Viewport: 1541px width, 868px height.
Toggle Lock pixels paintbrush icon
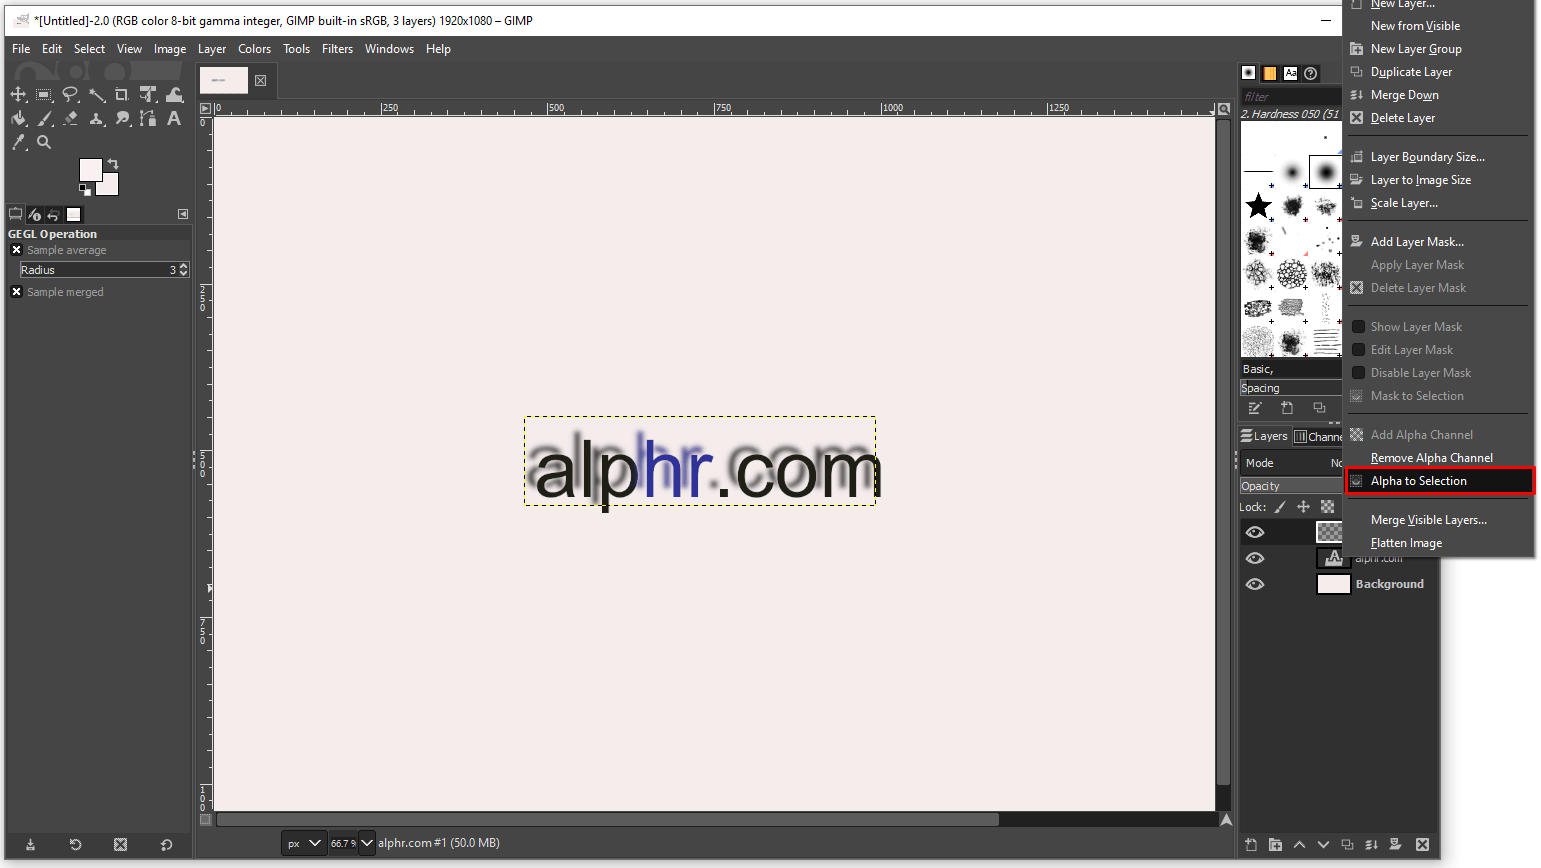[1280, 507]
